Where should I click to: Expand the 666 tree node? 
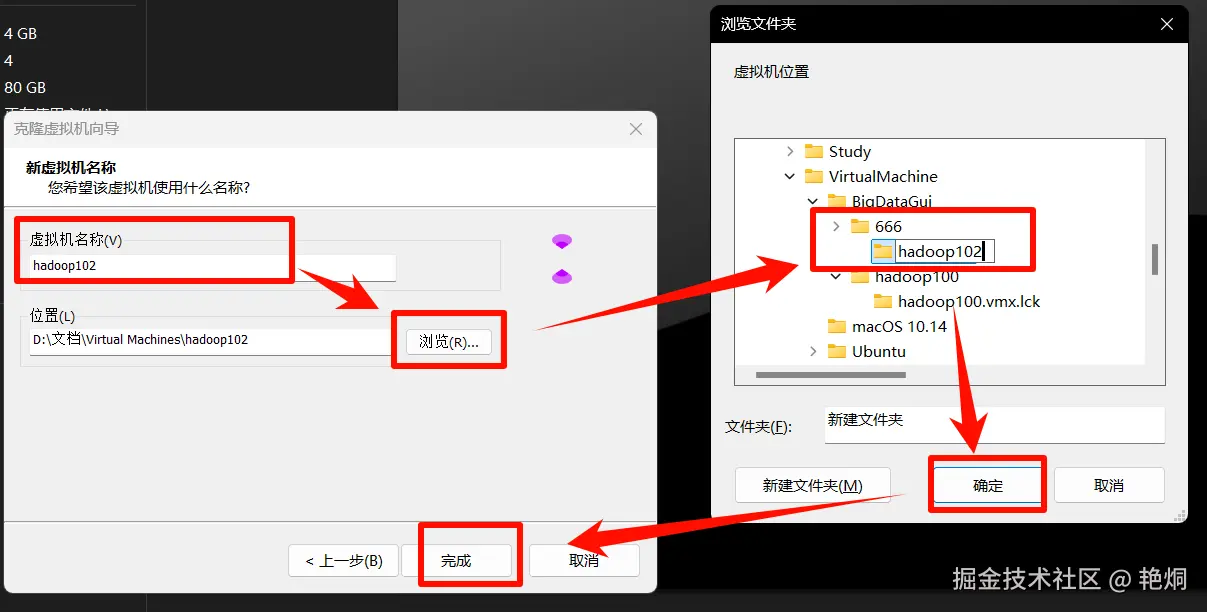click(836, 226)
